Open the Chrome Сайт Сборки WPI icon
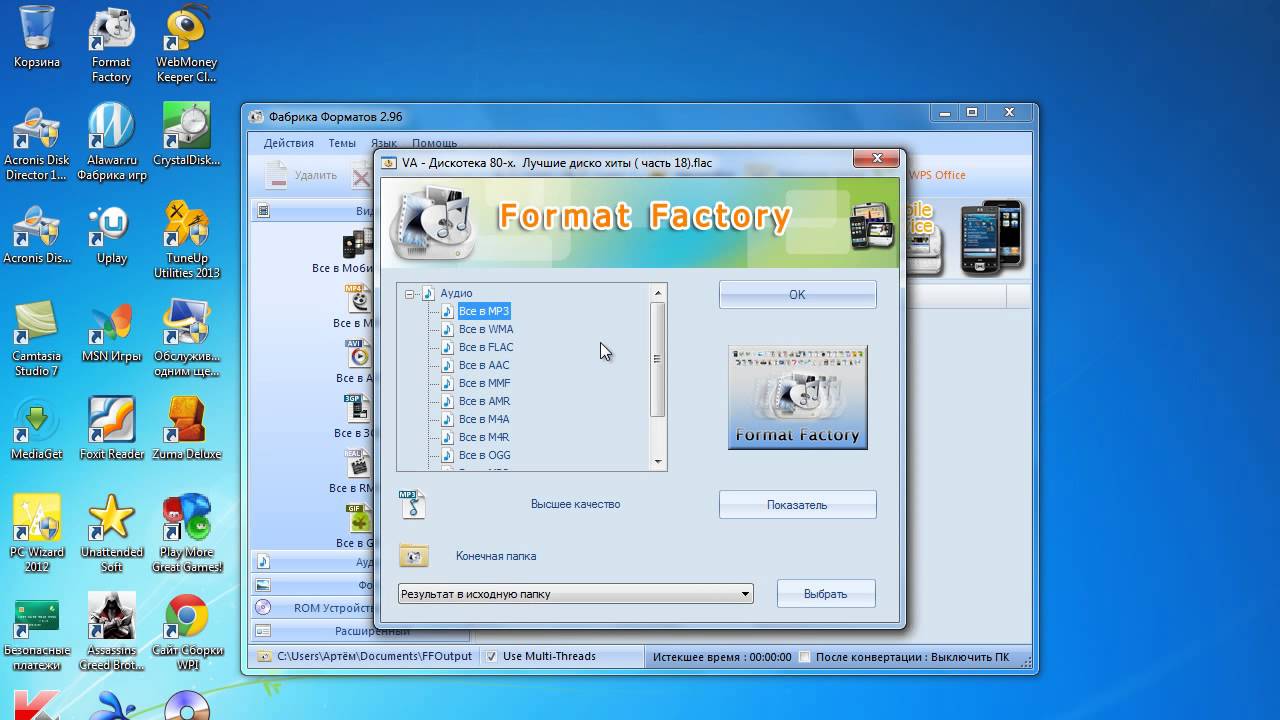Image resolution: width=1280 pixels, height=720 pixels. click(x=187, y=632)
